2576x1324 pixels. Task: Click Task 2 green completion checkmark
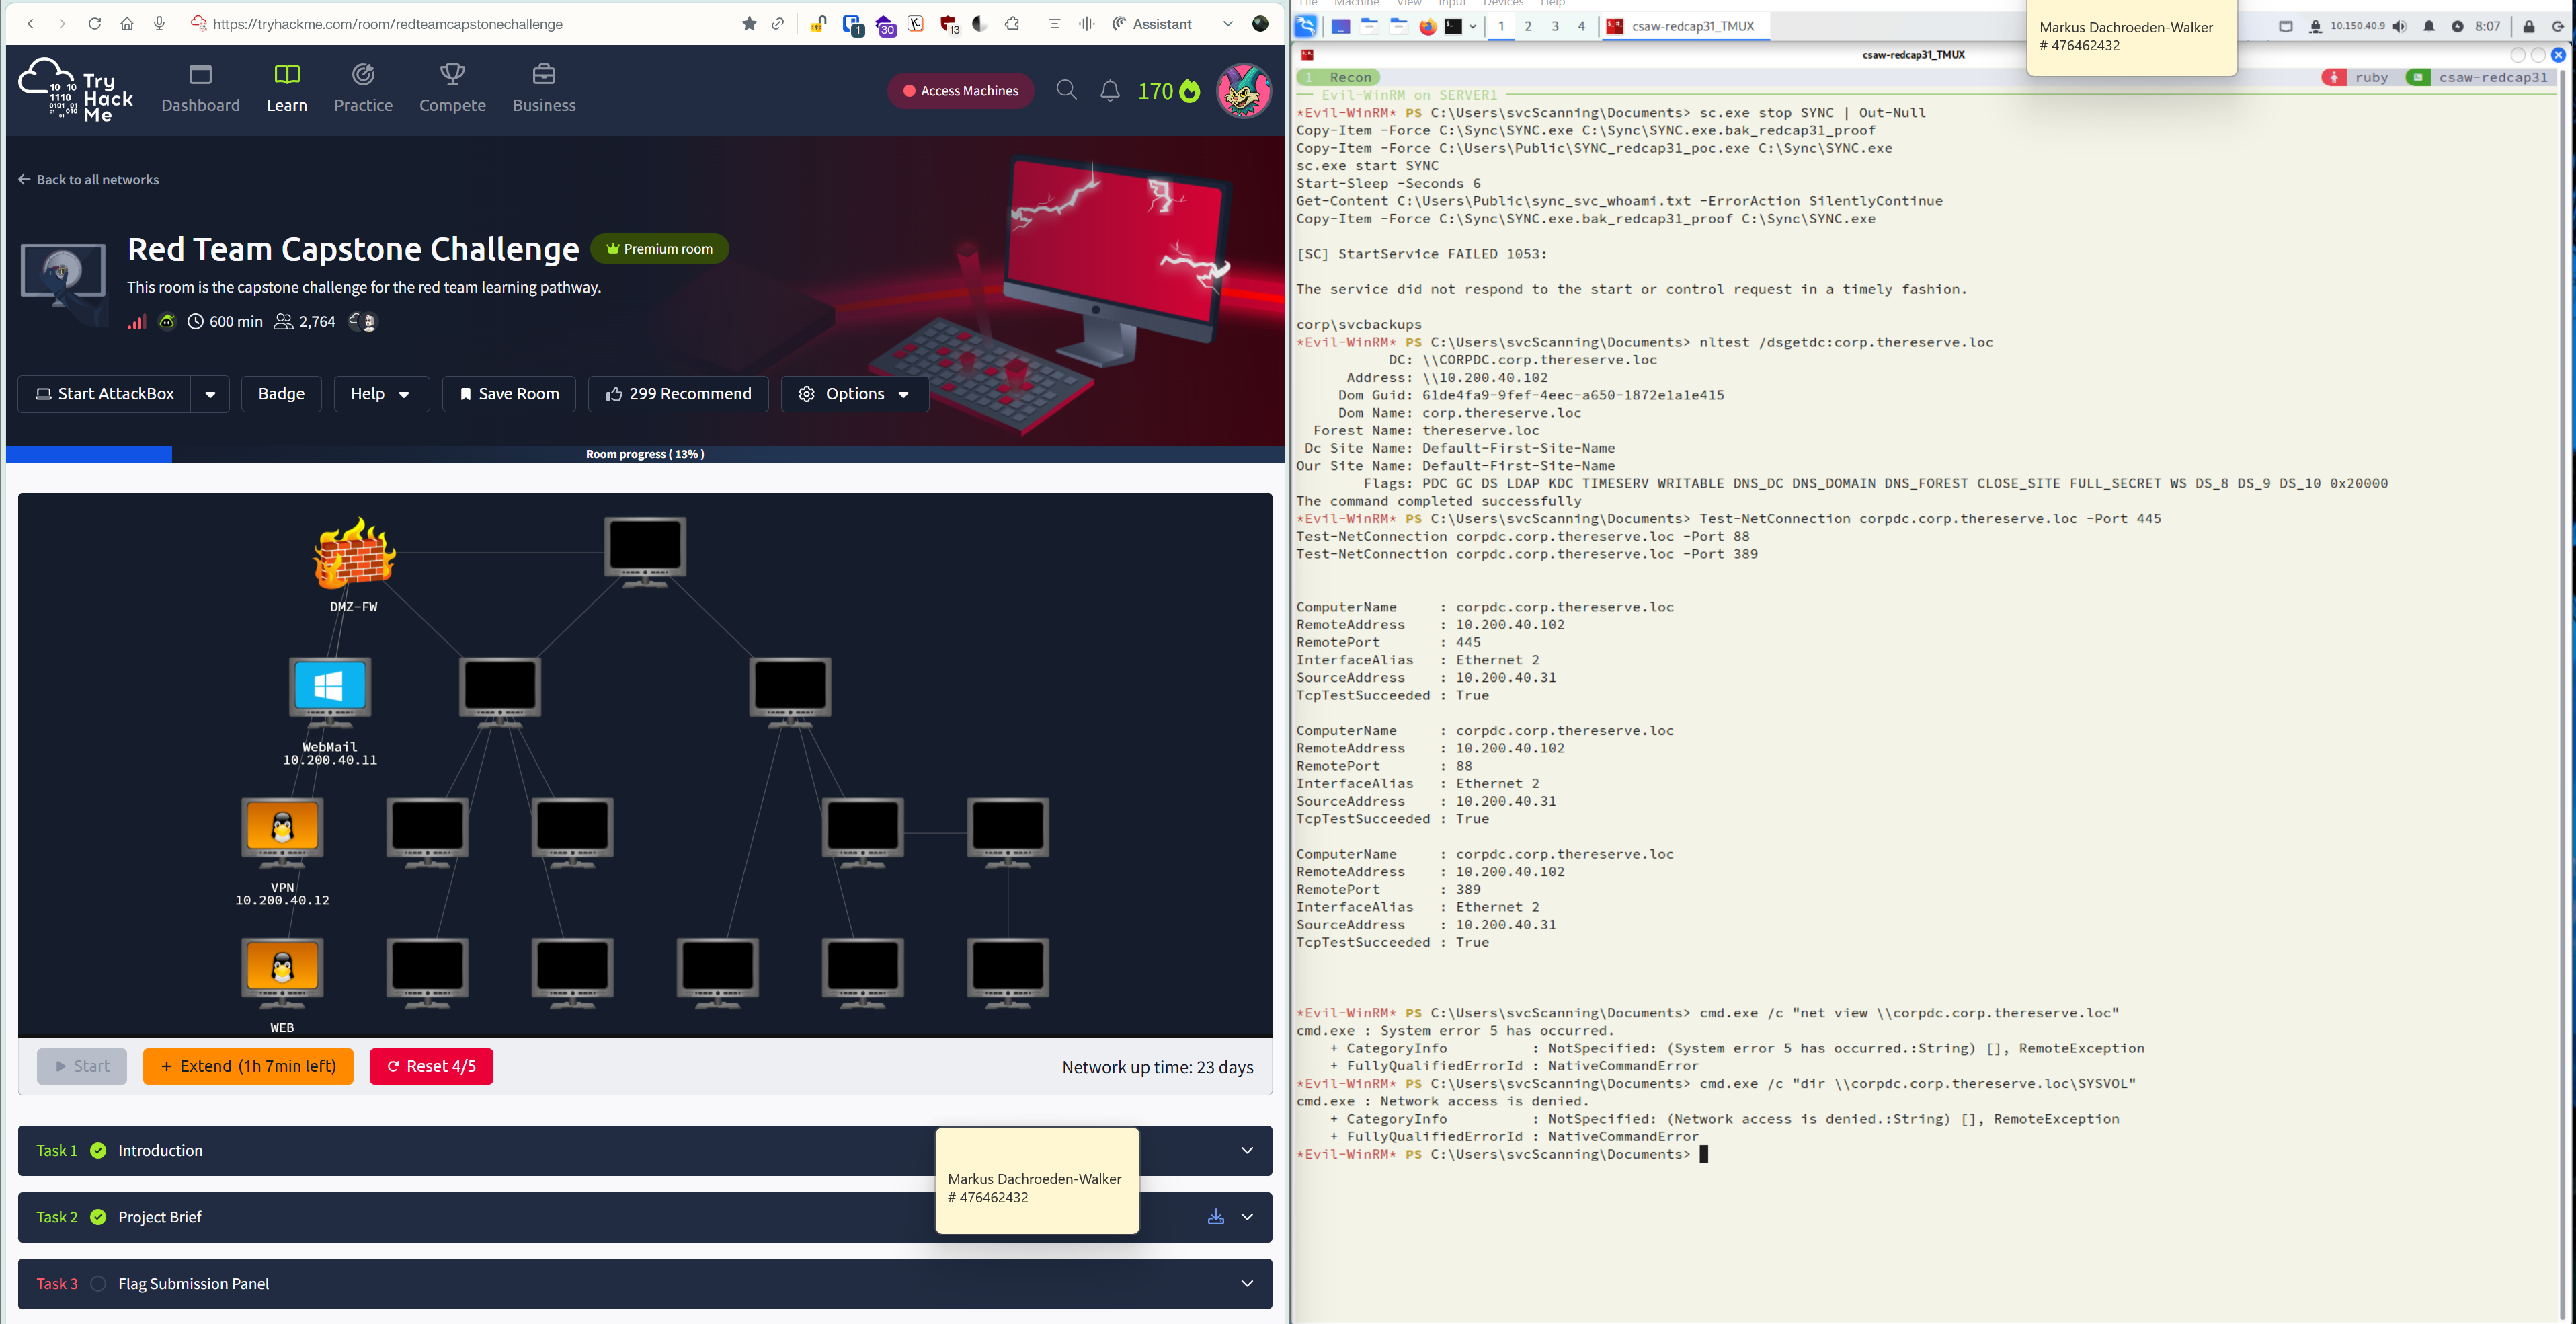pos(98,1217)
